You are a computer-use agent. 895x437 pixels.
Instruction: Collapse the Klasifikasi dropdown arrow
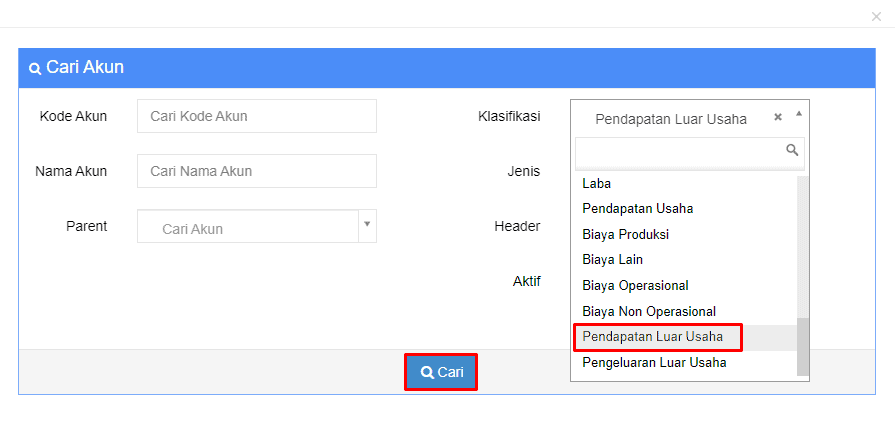[798, 114]
